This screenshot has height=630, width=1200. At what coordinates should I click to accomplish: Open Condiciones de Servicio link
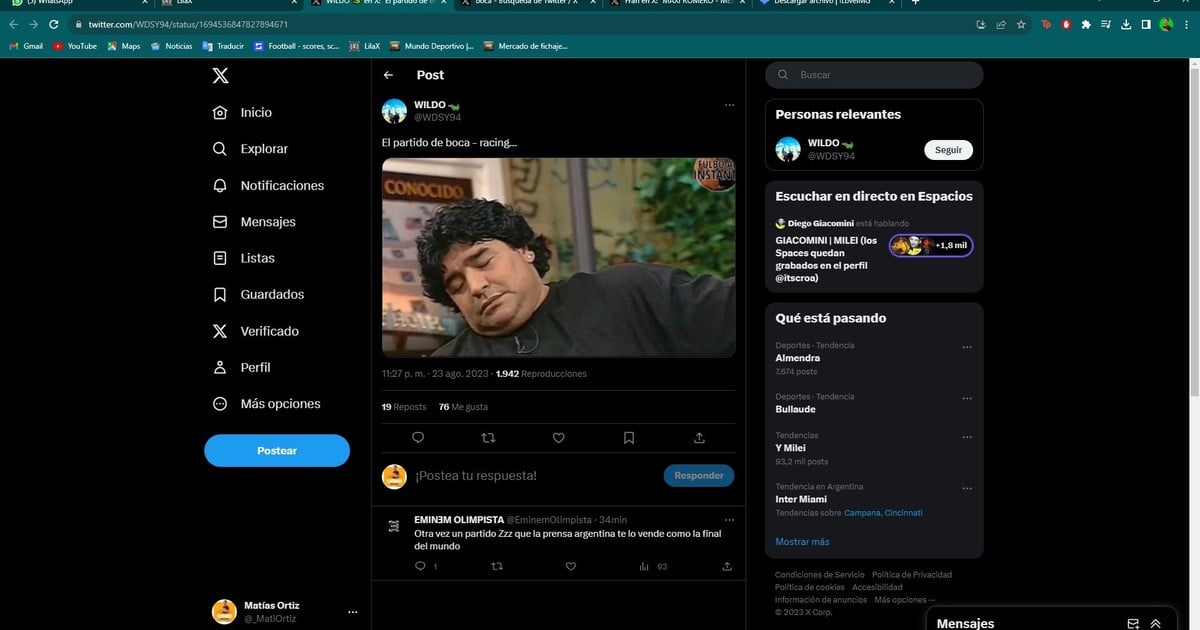click(819, 575)
